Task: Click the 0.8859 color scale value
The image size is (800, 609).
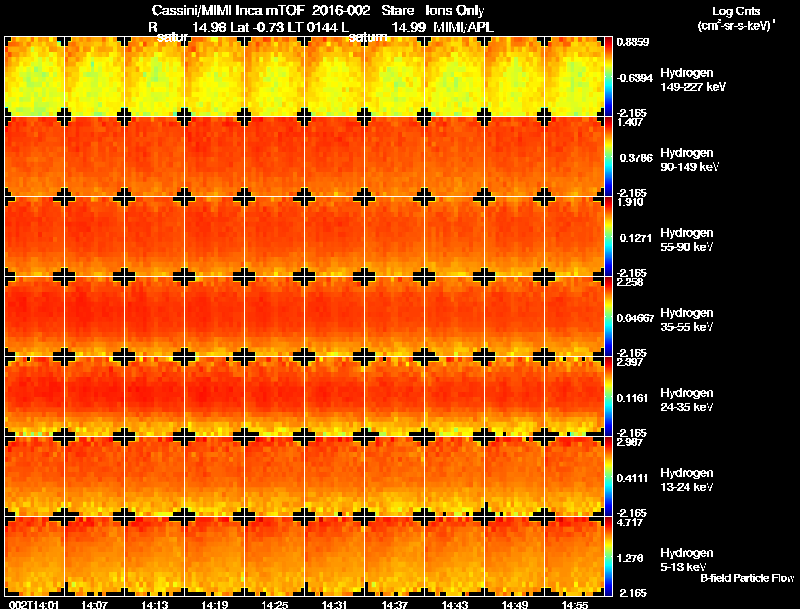Action: click(633, 42)
